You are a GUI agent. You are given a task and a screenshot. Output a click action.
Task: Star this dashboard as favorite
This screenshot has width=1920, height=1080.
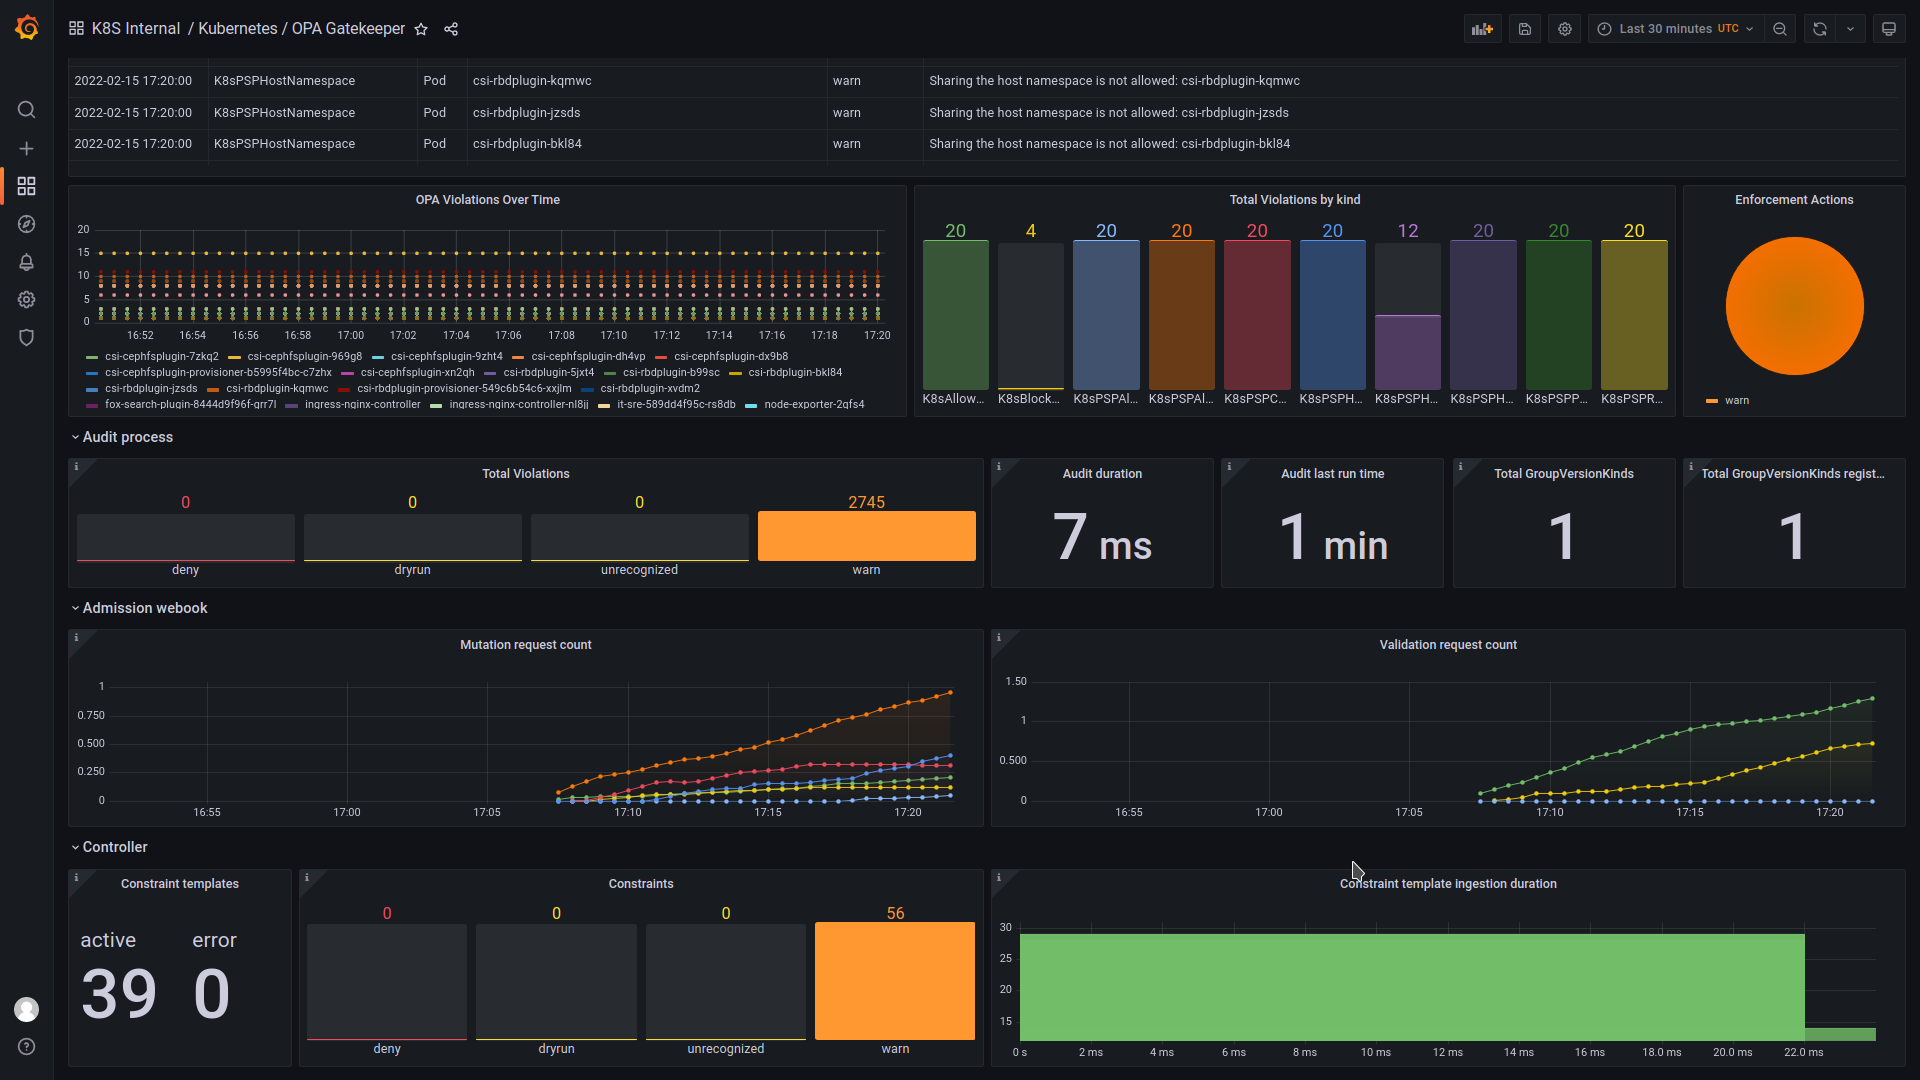[421, 29]
